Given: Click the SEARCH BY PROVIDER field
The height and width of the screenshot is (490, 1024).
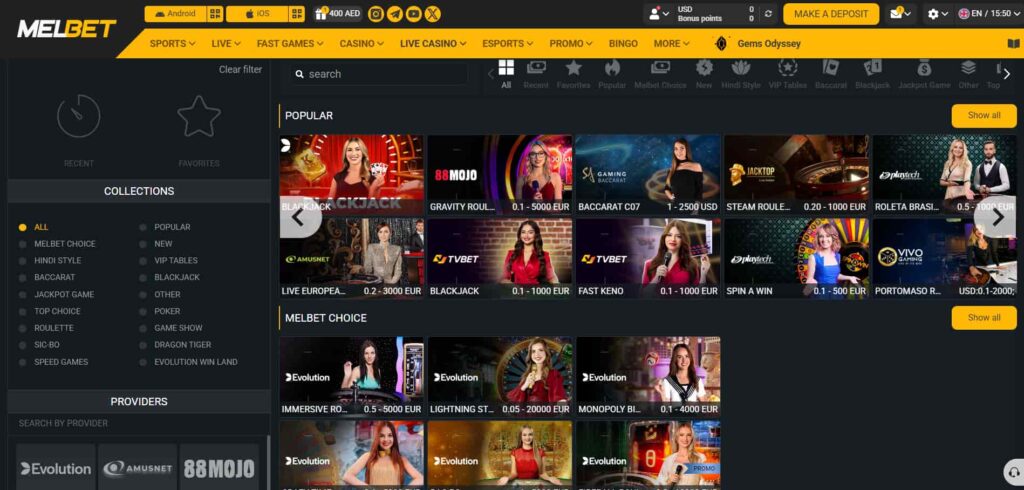Looking at the screenshot, I should click(x=138, y=423).
